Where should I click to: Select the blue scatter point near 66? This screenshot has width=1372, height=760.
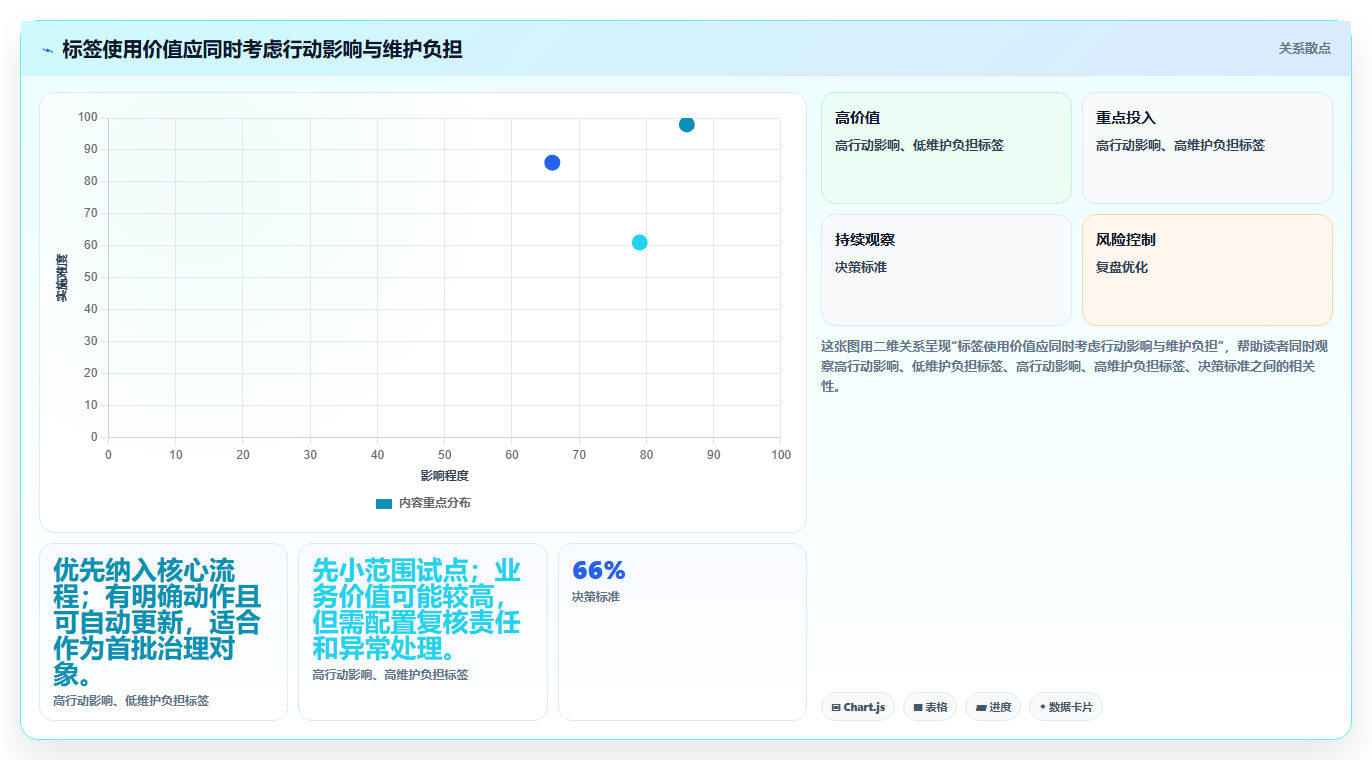pyautogui.click(x=552, y=162)
